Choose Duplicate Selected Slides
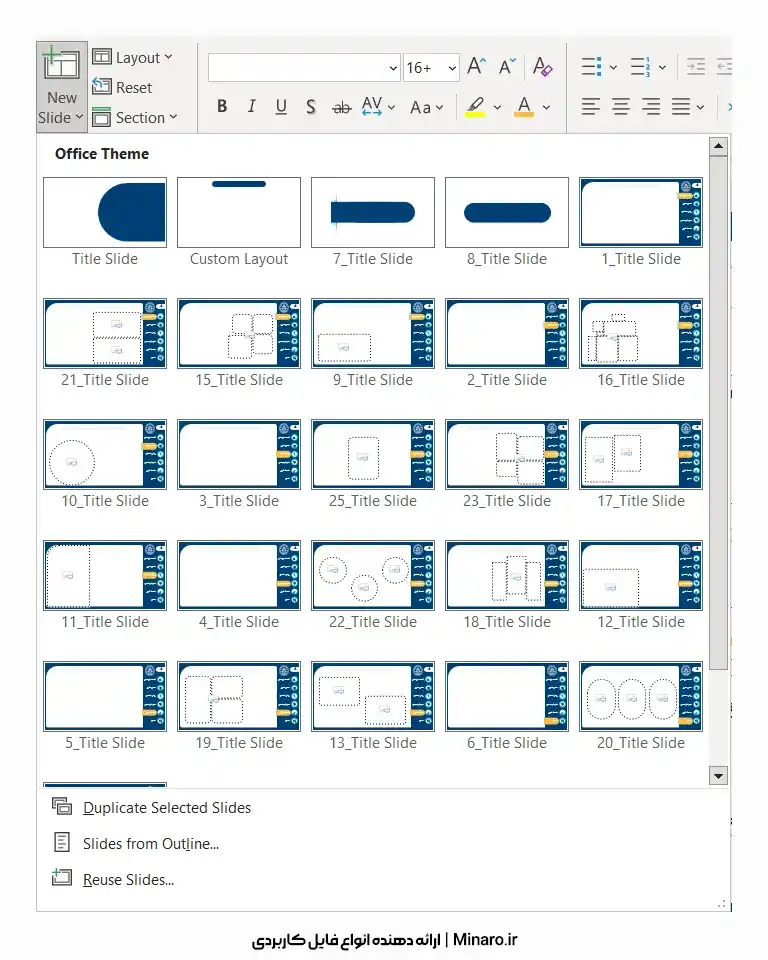This screenshot has height=960, width=768. 166,808
